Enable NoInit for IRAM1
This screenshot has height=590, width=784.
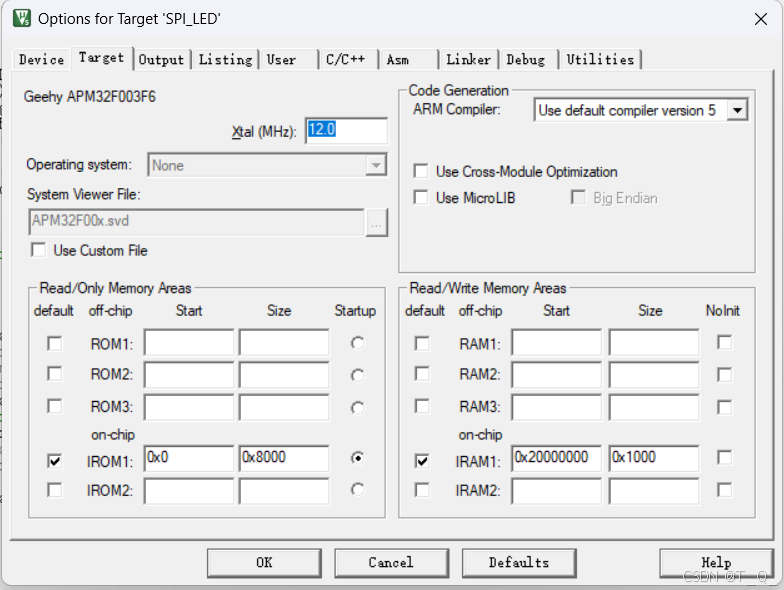[724, 457]
